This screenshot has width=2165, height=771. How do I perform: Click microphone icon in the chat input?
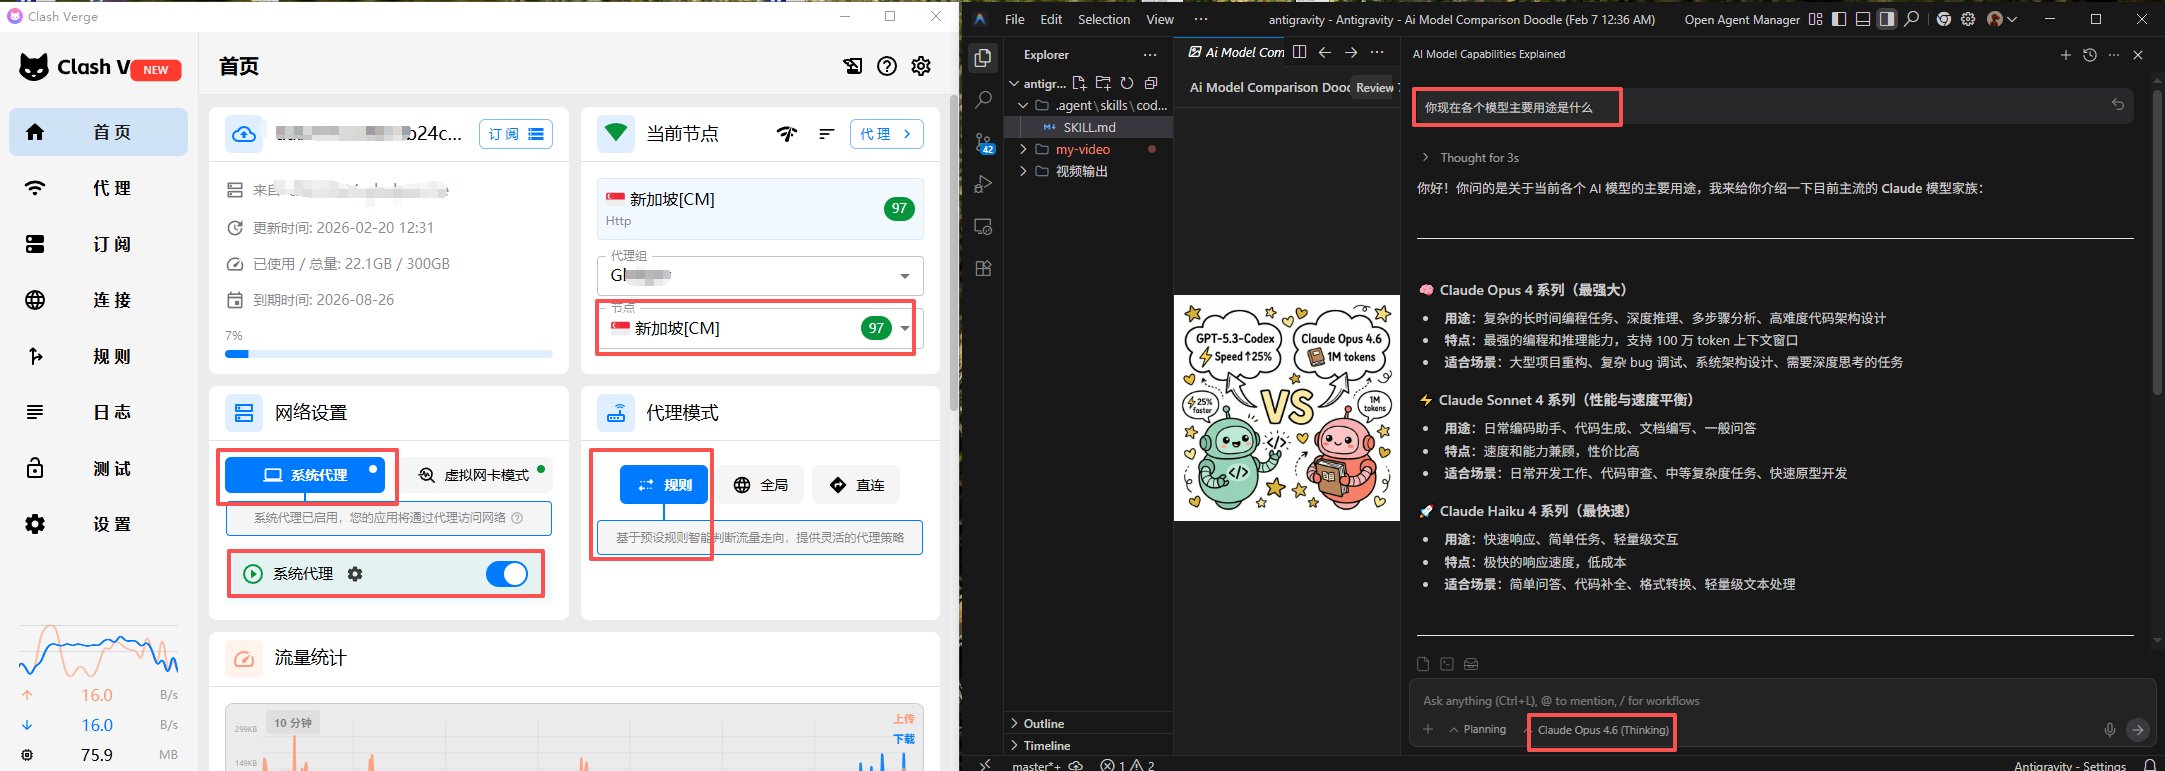pos(2109,730)
